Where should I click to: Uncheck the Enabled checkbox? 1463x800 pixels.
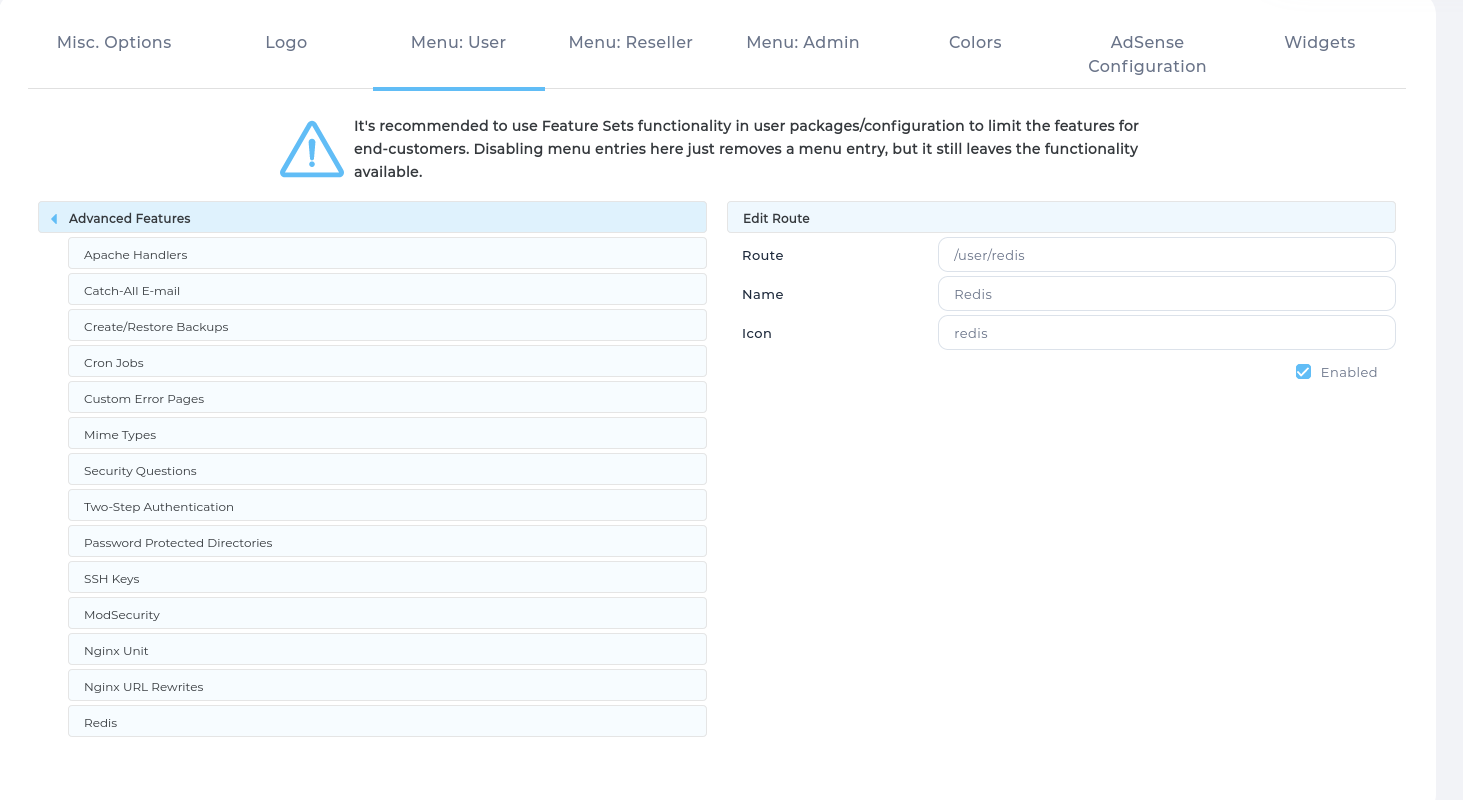click(1303, 372)
